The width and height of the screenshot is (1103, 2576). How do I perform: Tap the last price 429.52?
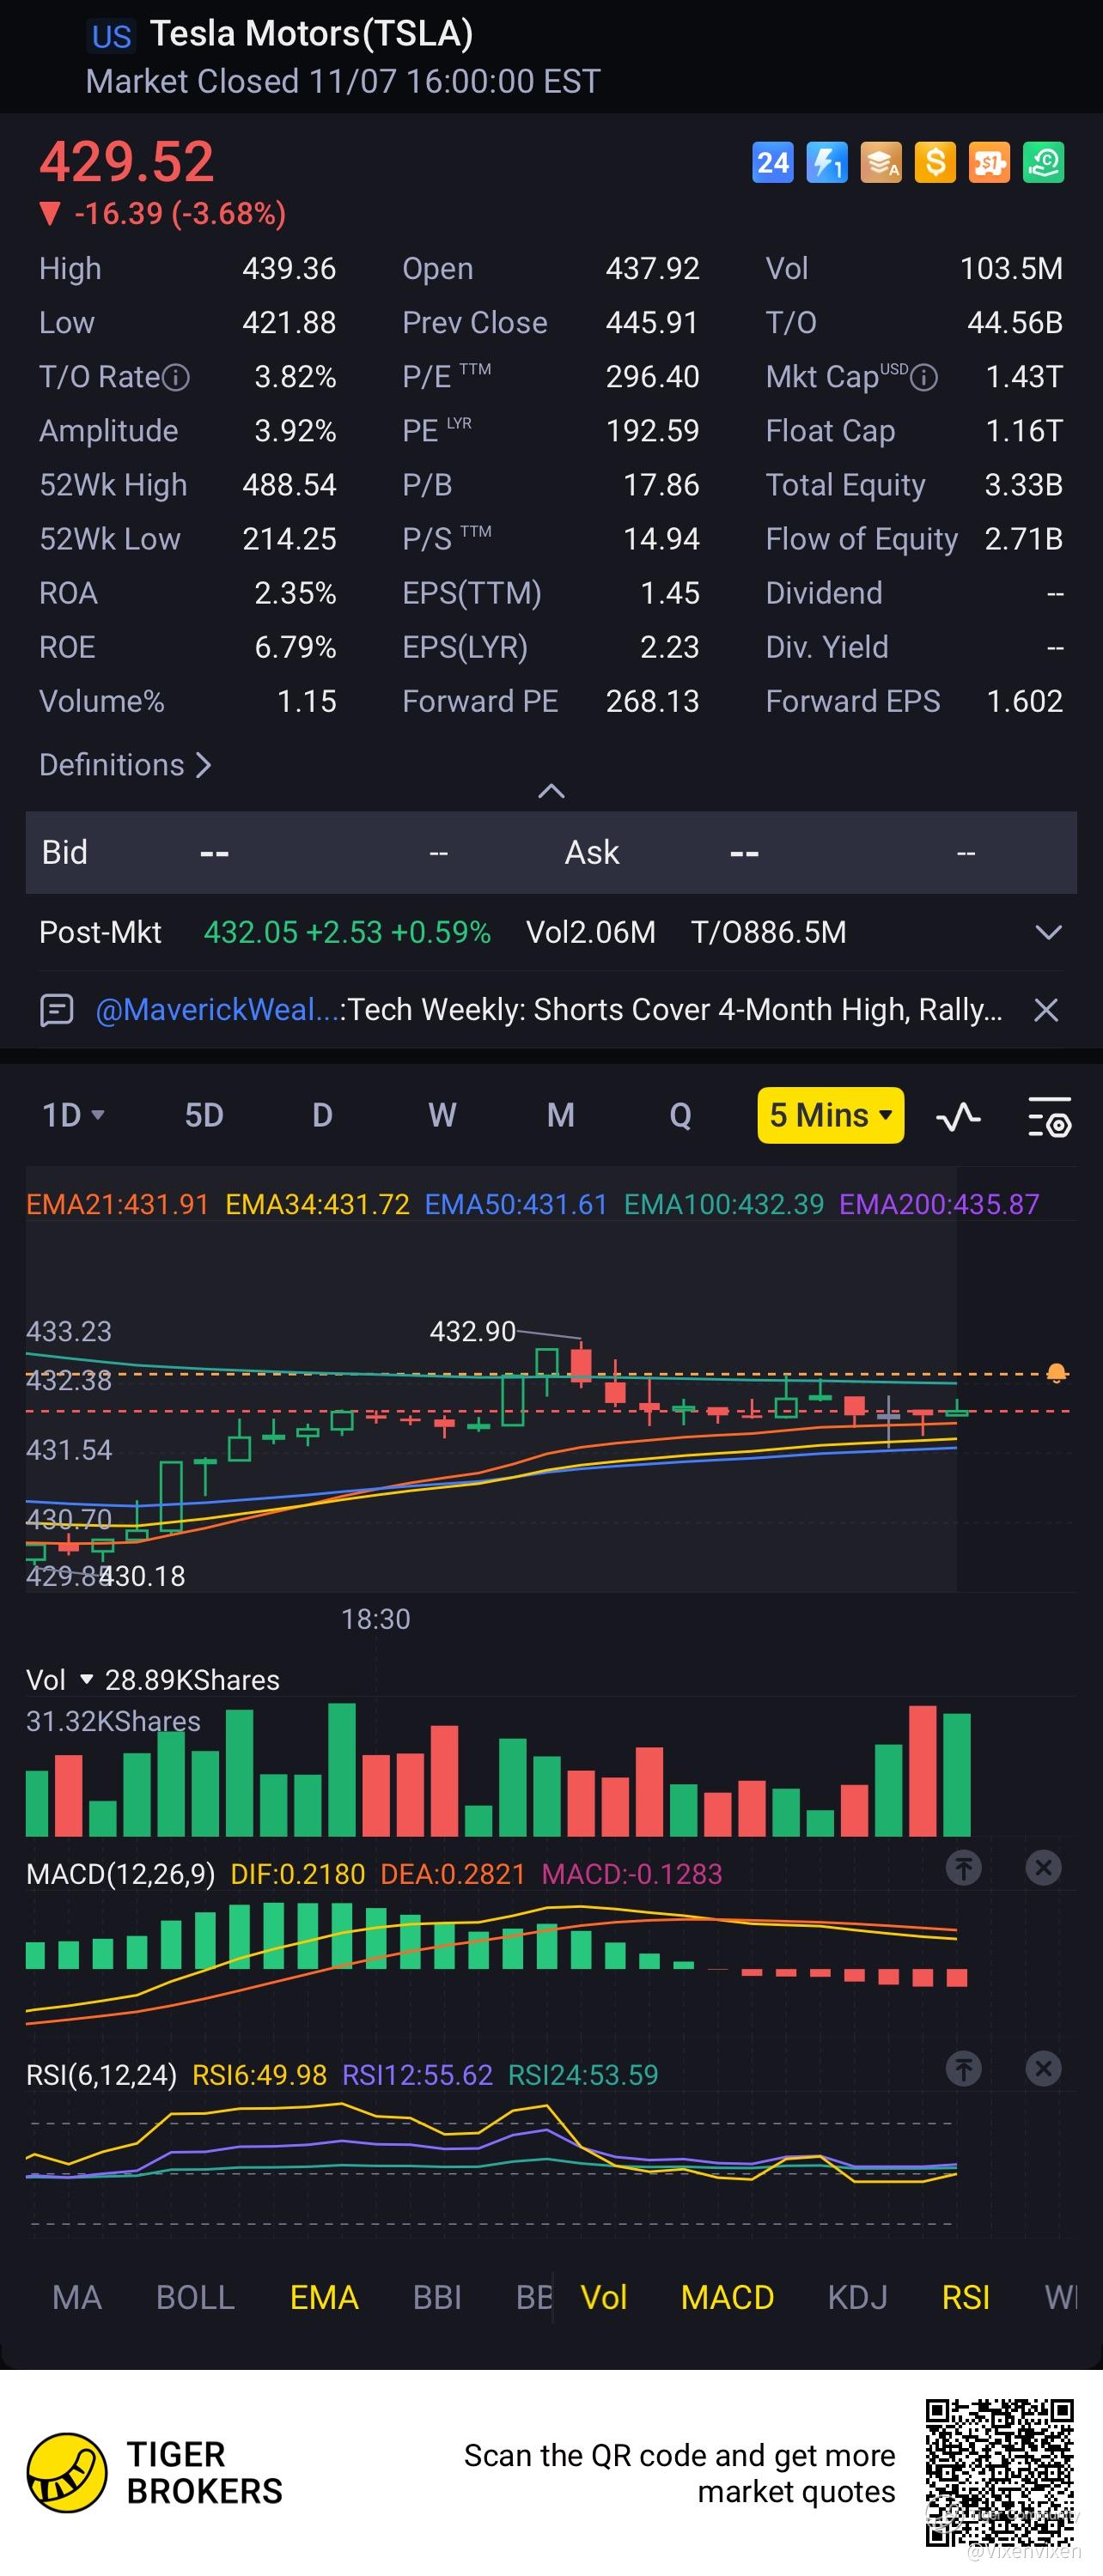[x=127, y=161]
